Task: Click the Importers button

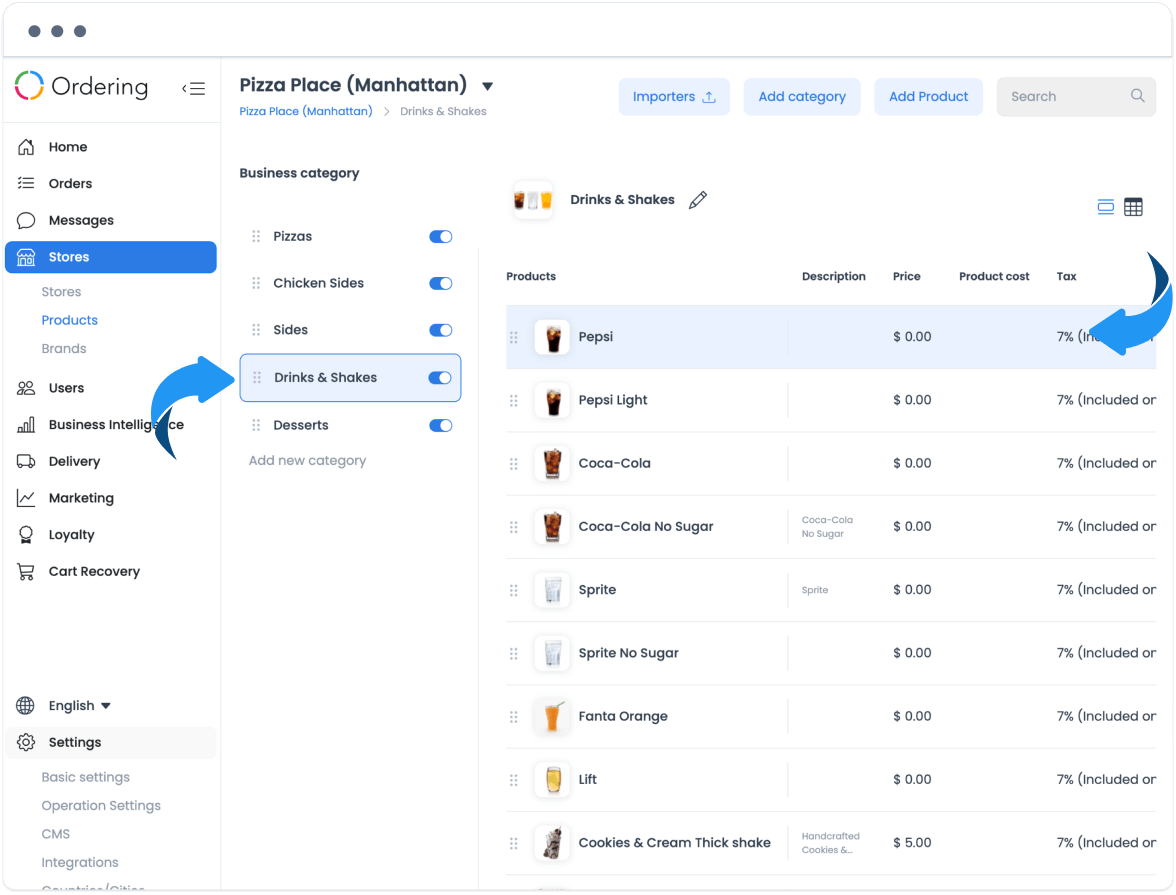Action: 674,97
